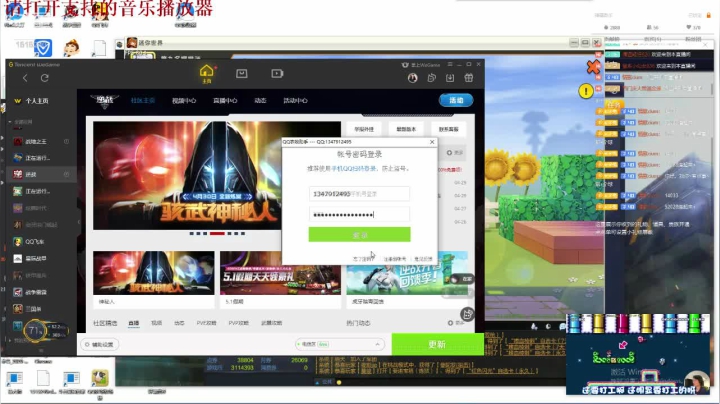This screenshot has width=720, height=404.
Task: Switch to the 直播 content tab
Action: click(x=134, y=323)
